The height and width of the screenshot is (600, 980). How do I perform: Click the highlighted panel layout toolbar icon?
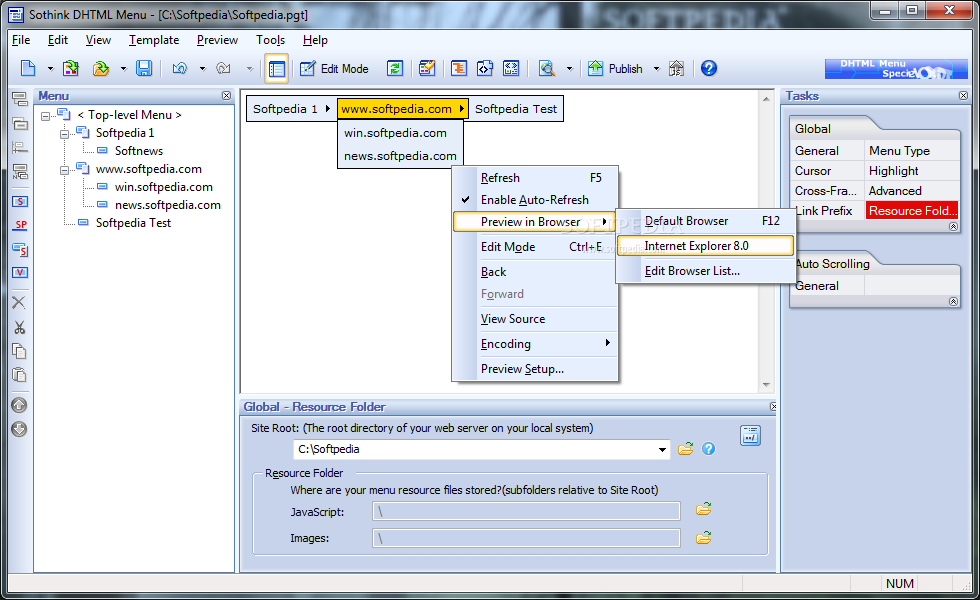(x=276, y=68)
